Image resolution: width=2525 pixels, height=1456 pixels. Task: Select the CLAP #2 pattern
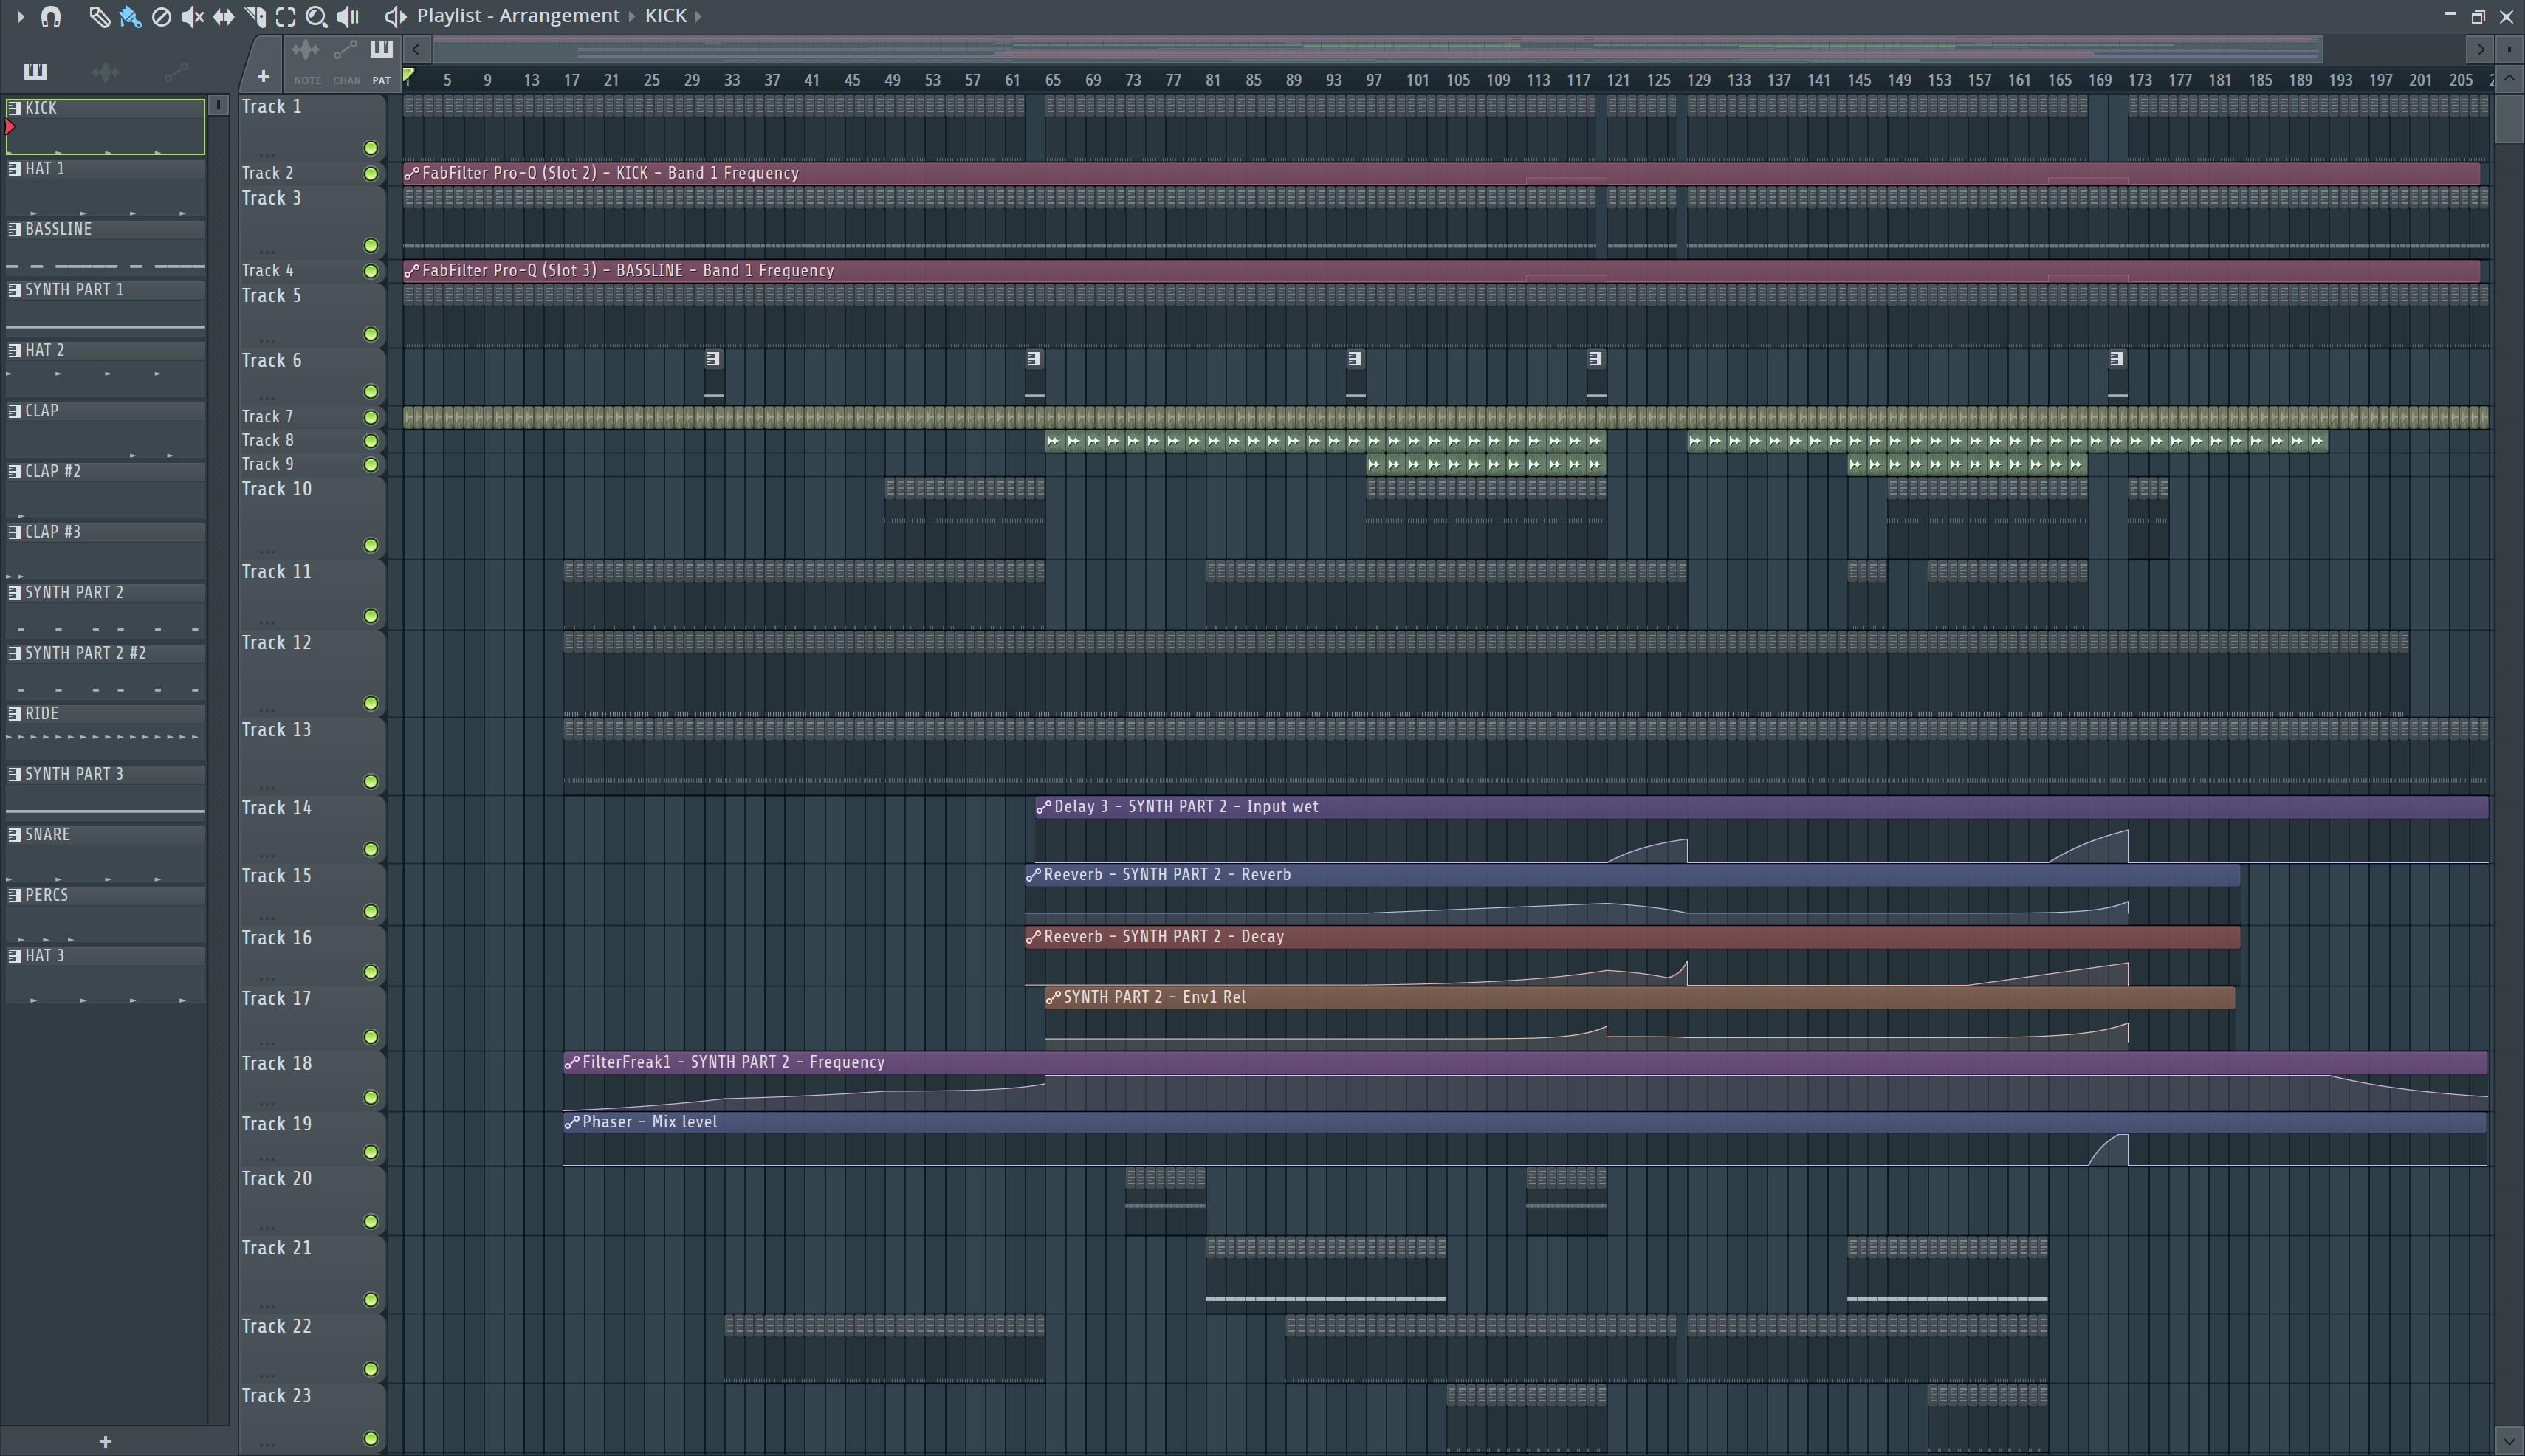pos(105,490)
